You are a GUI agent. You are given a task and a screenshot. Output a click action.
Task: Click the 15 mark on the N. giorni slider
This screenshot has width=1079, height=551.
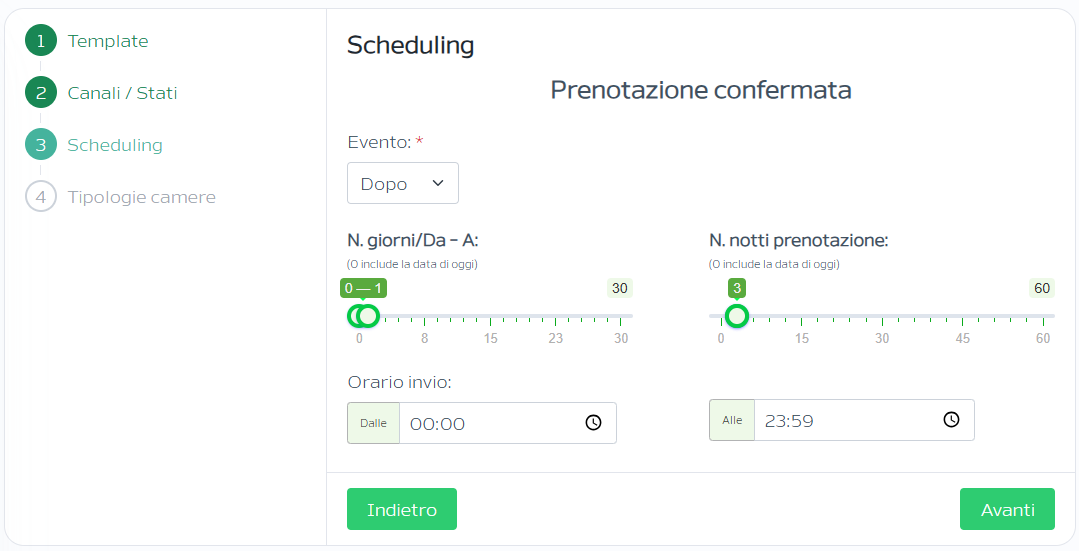coord(491,338)
